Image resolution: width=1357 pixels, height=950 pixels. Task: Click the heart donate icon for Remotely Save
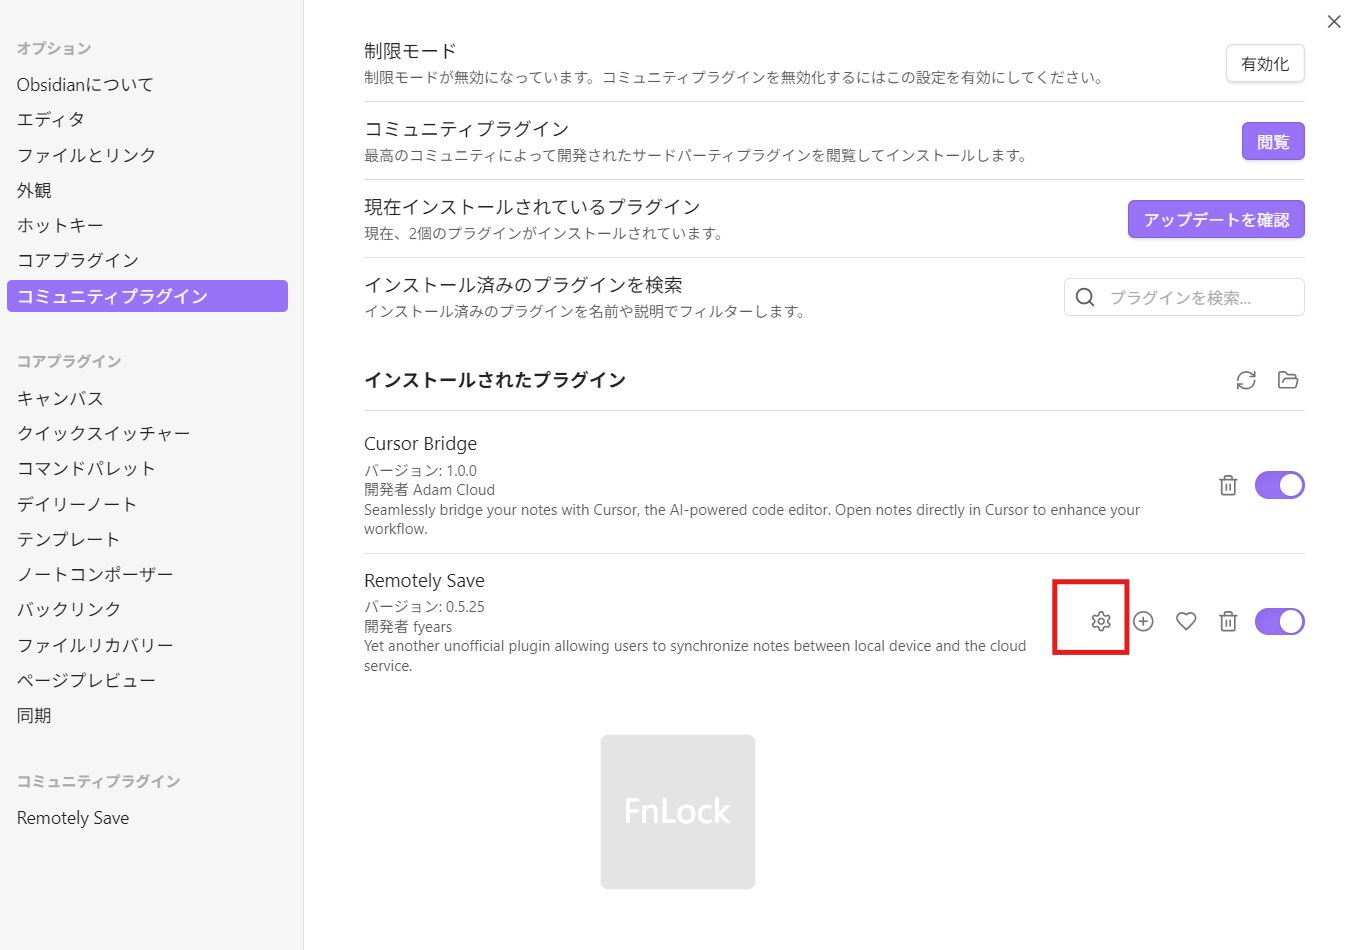coord(1186,621)
